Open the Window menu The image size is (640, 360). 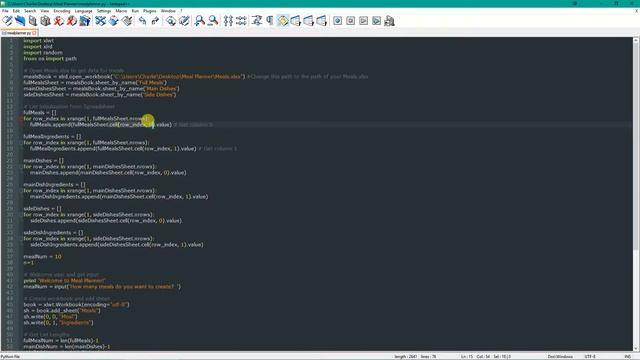pyautogui.click(x=168, y=11)
